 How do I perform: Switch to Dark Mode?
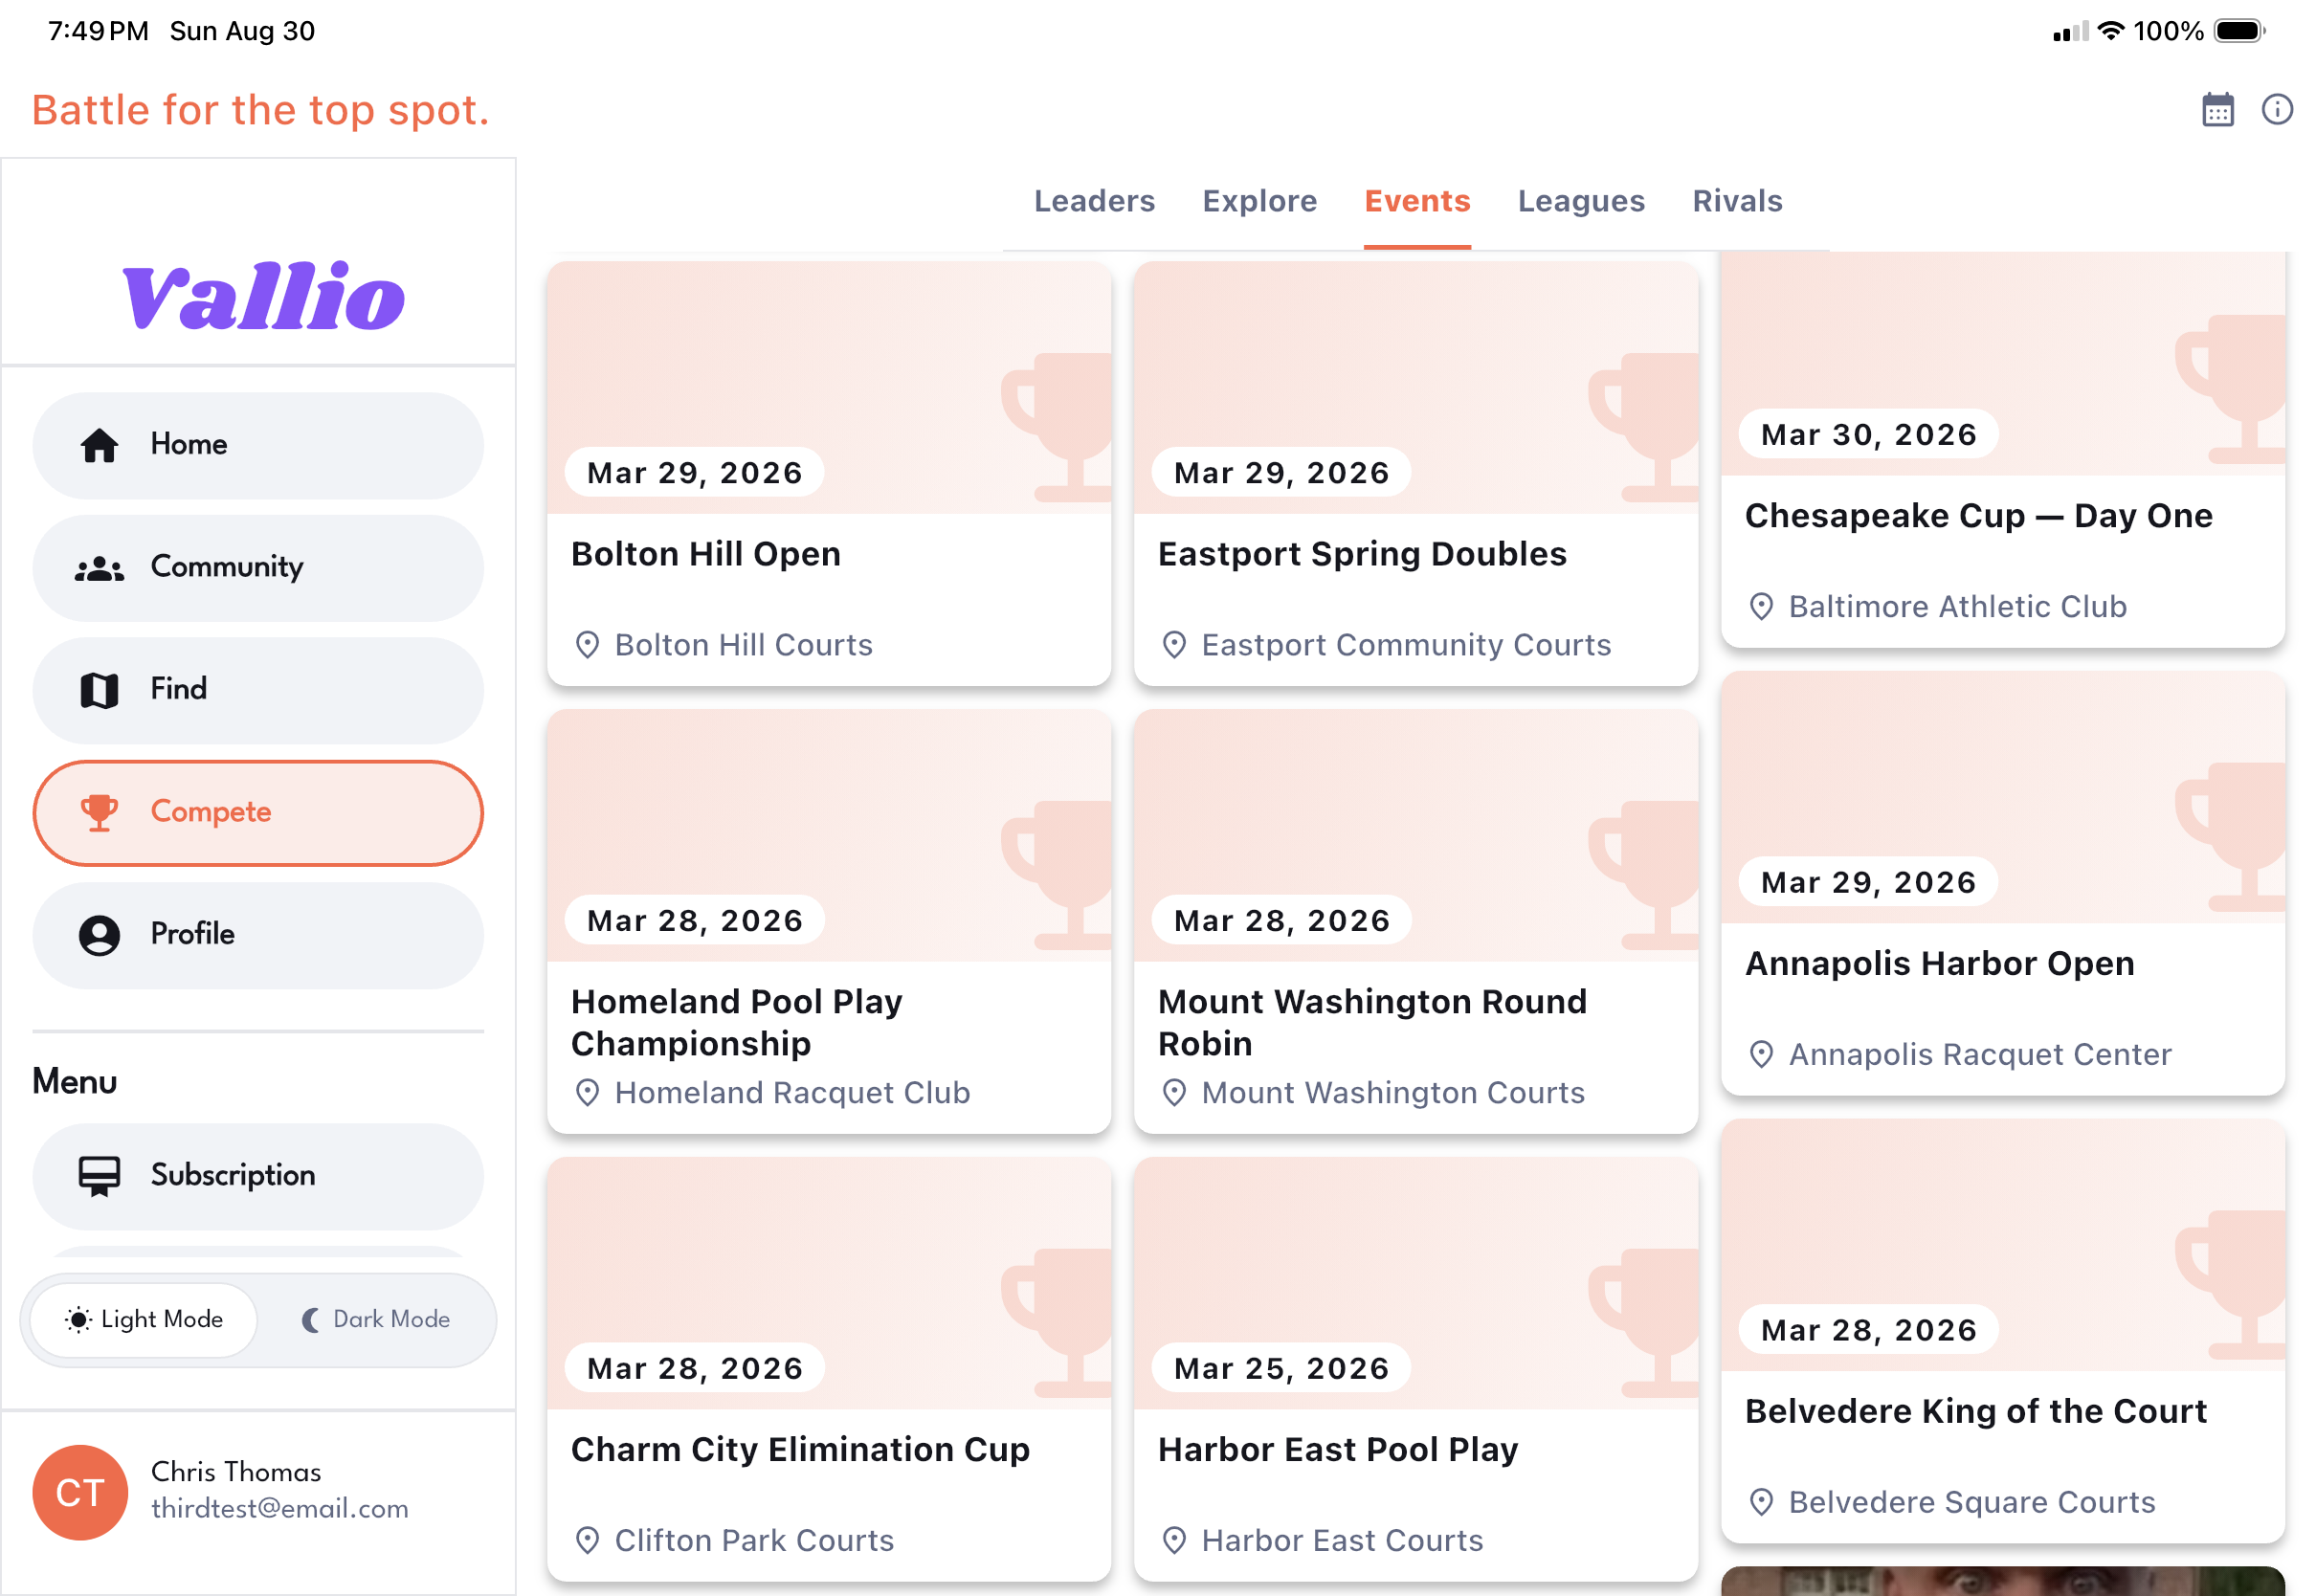click(376, 1319)
